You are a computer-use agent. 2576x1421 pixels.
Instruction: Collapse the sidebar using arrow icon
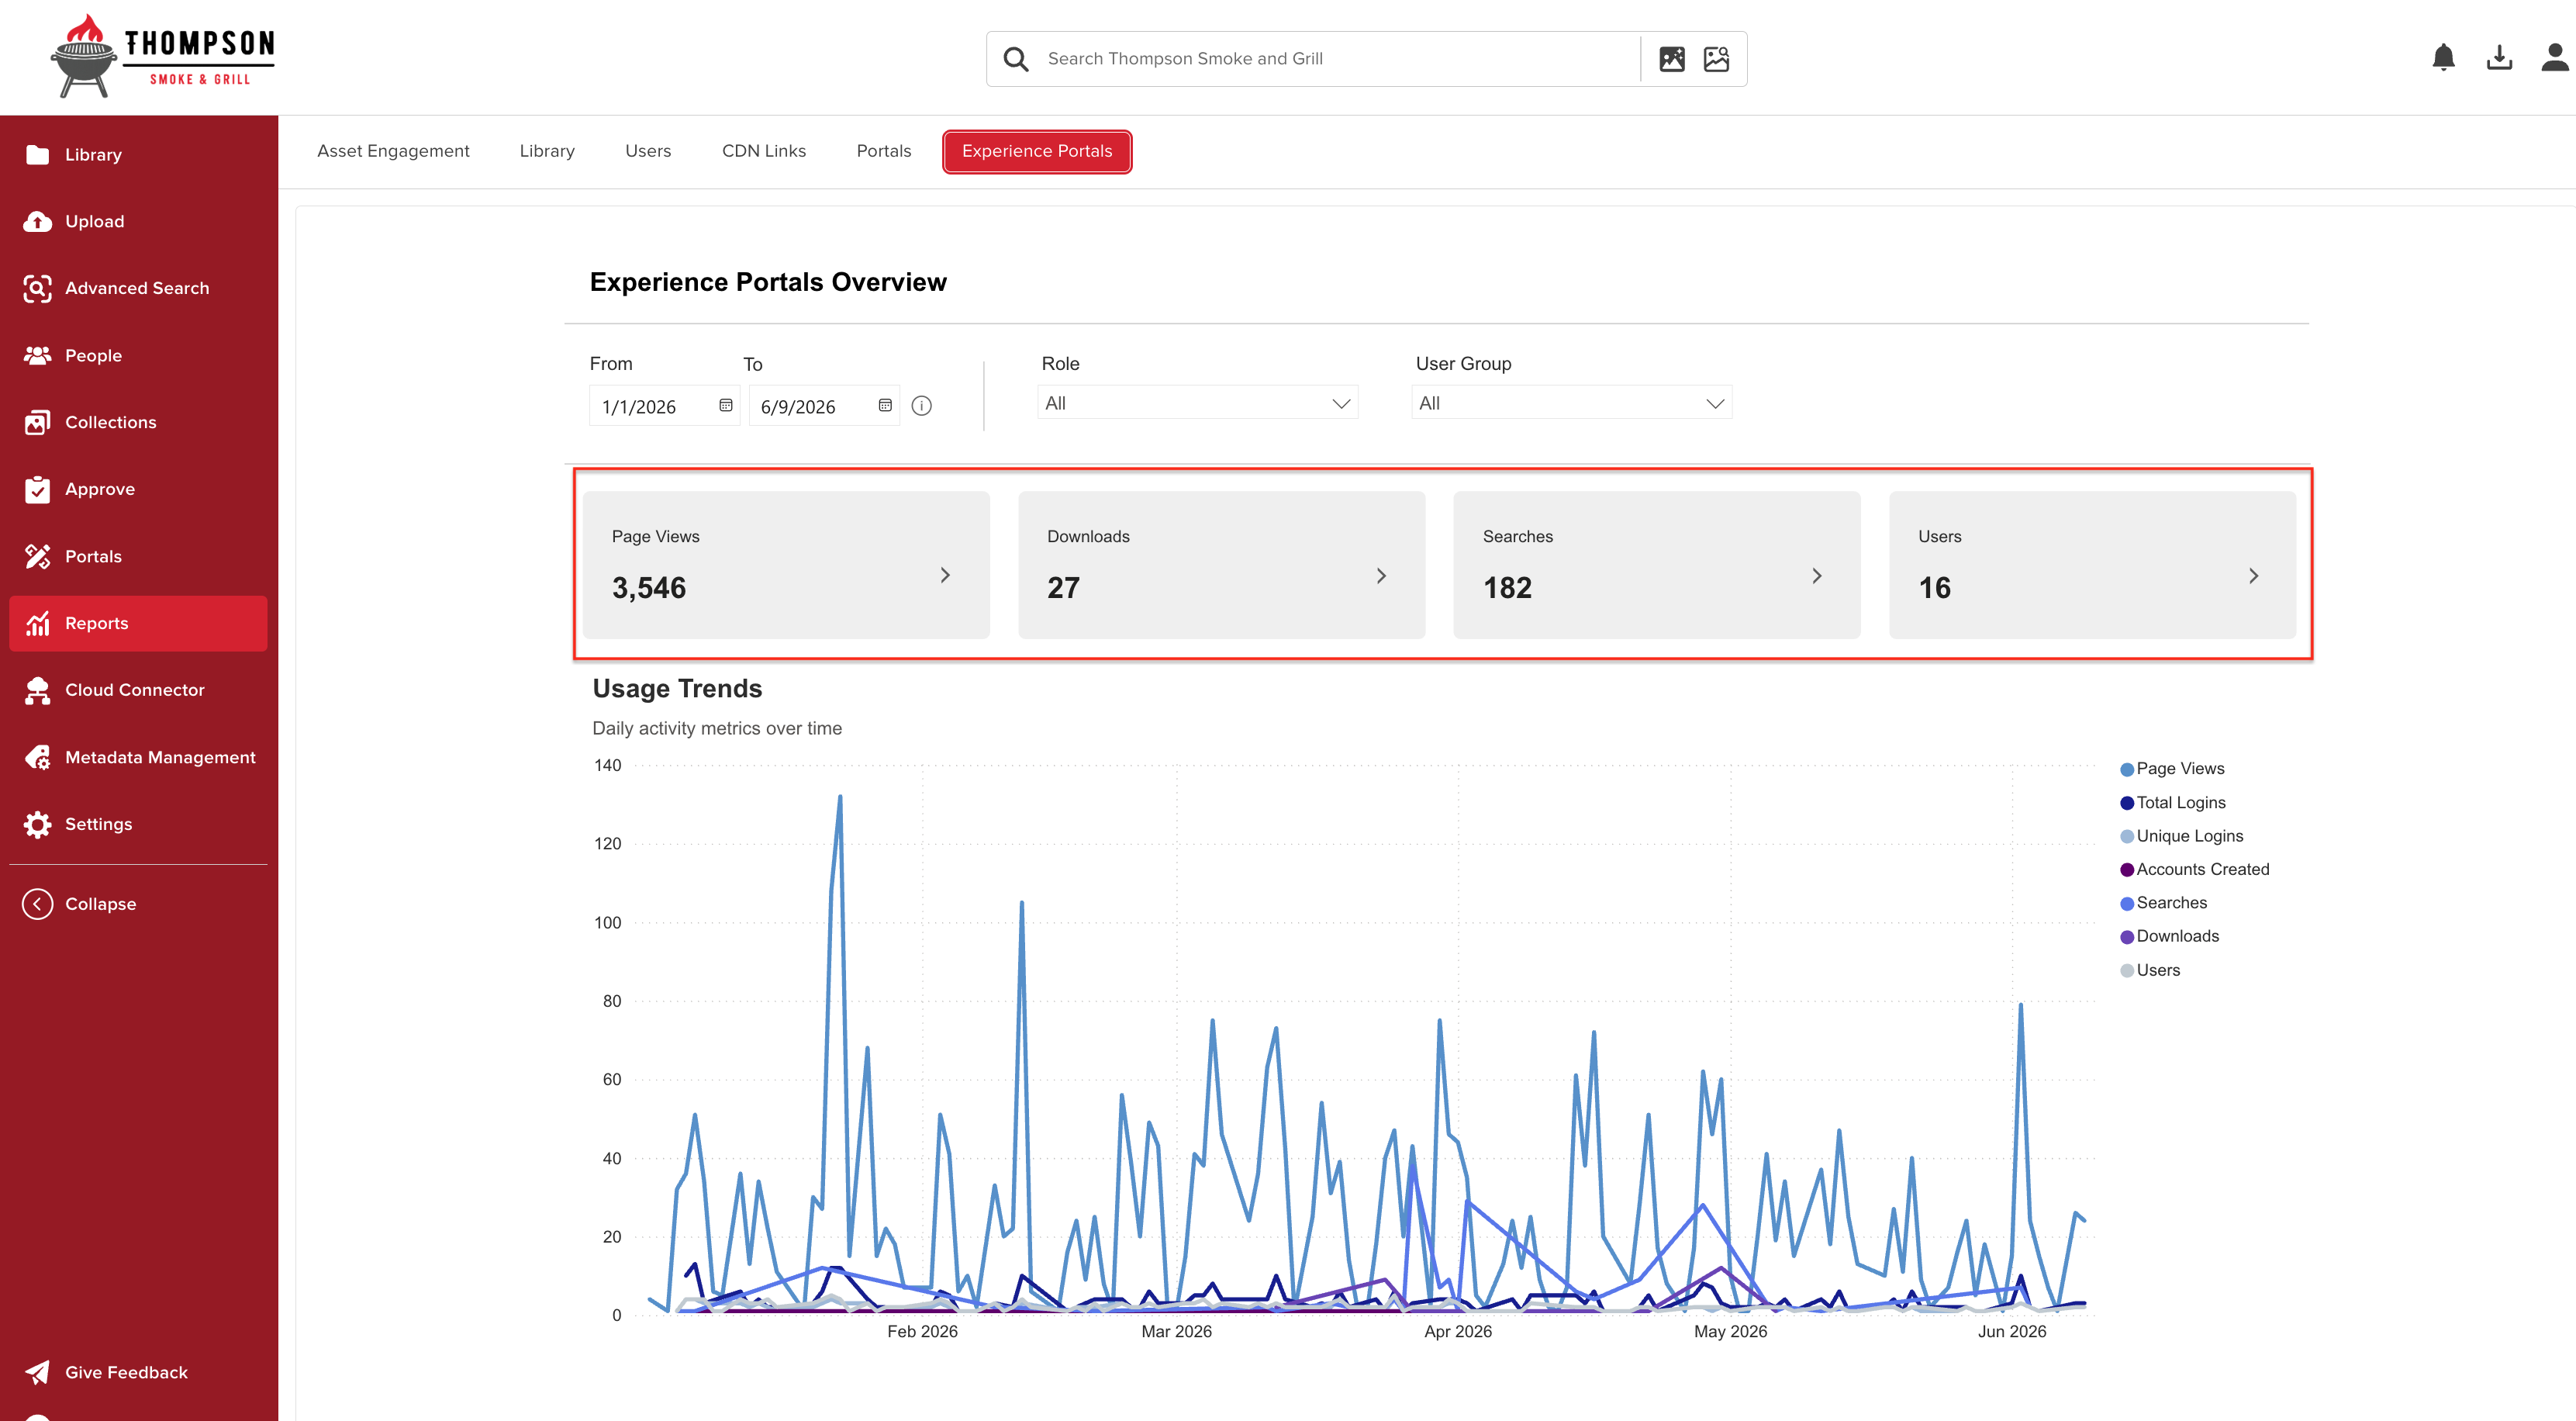pyautogui.click(x=37, y=904)
